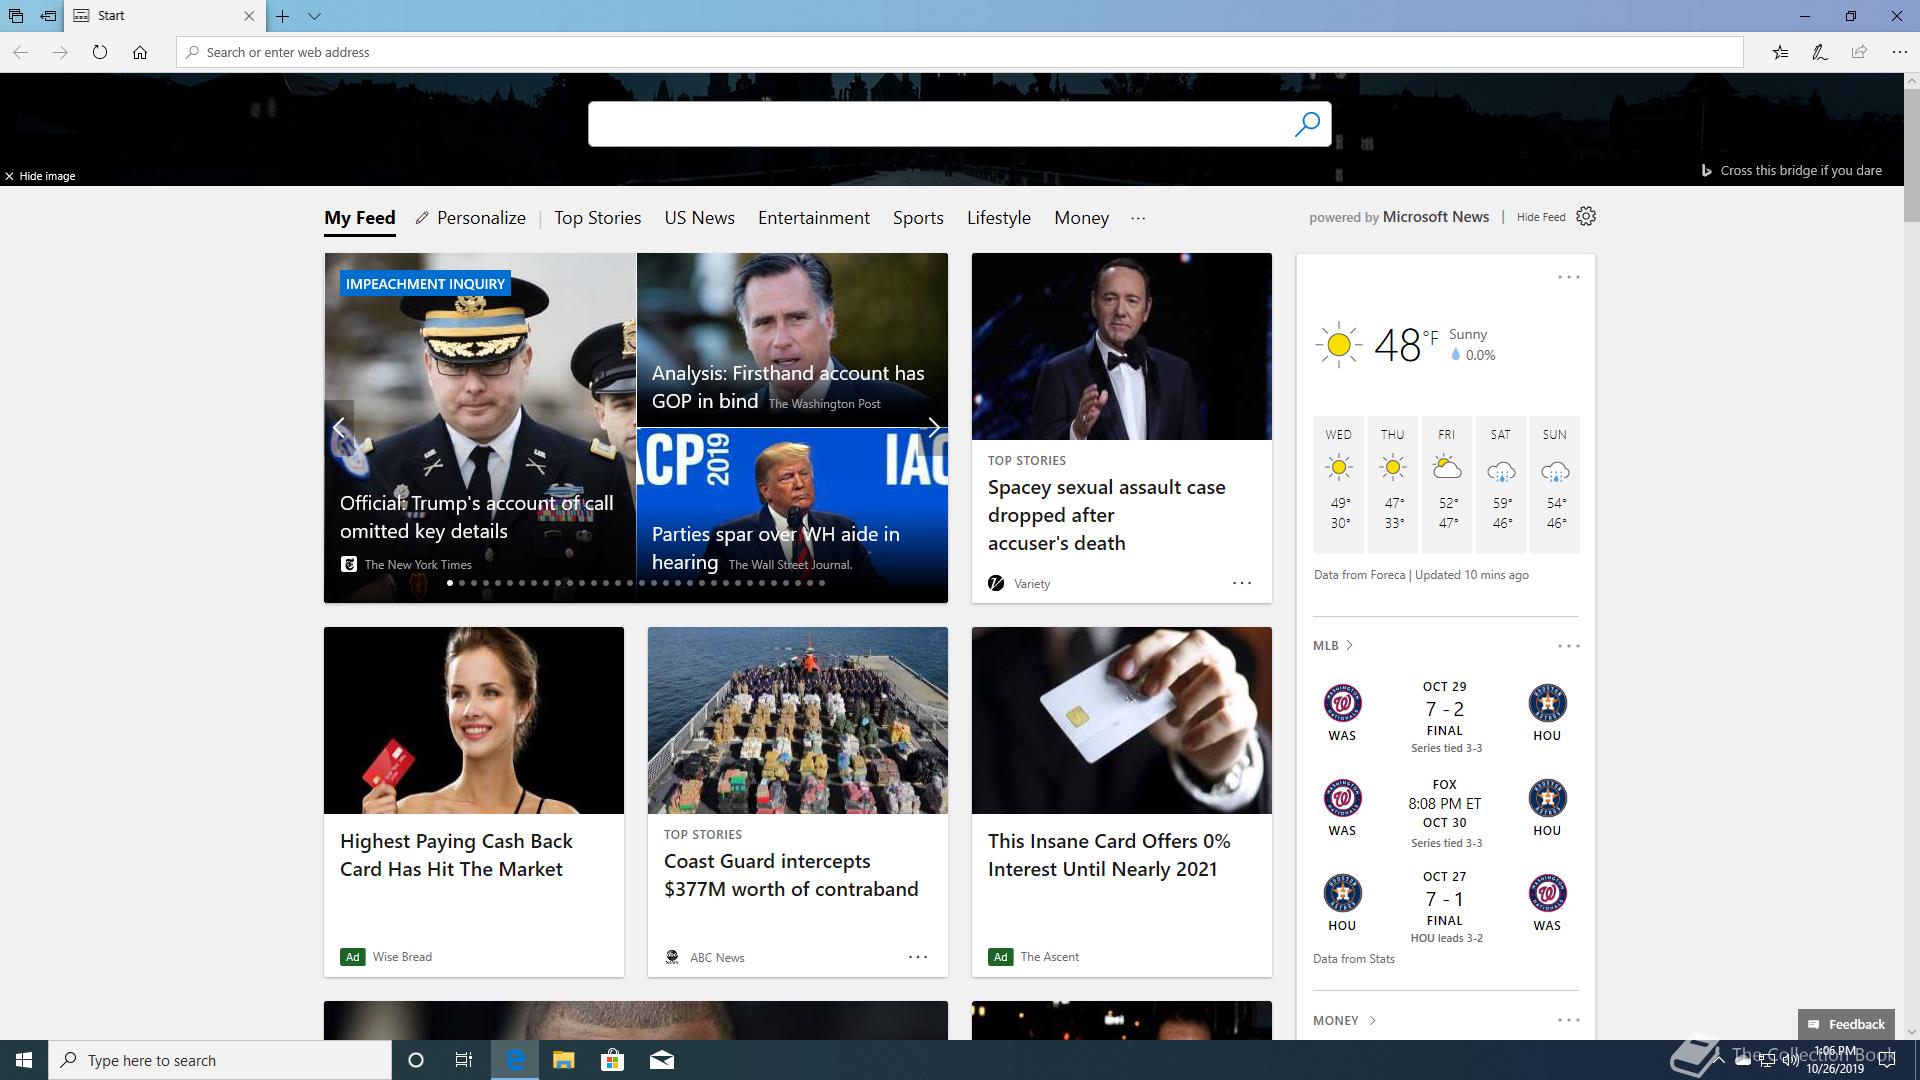Open 'Spacey sexual assault case dropped' headline
Image resolution: width=1920 pixels, height=1080 pixels.
coord(1107,515)
